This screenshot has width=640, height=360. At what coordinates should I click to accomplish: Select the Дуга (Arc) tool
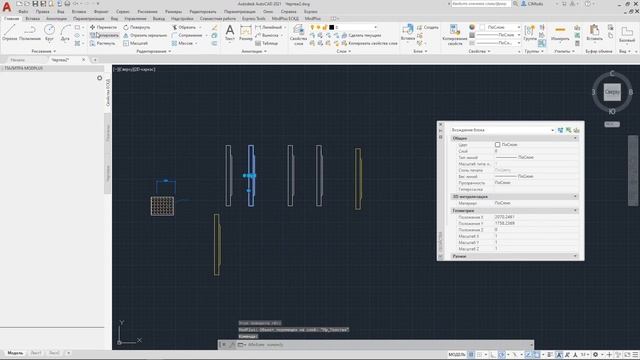point(65,33)
